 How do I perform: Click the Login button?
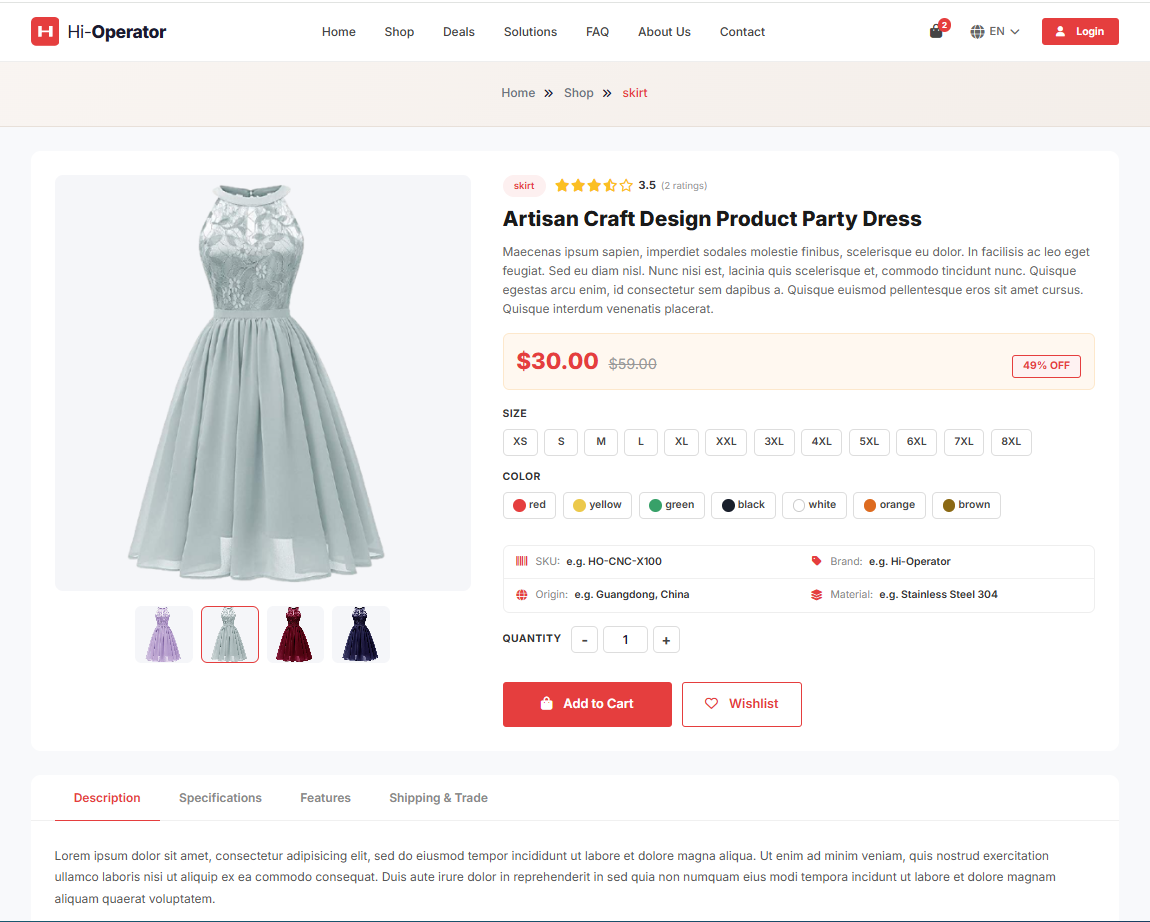point(1080,32)
